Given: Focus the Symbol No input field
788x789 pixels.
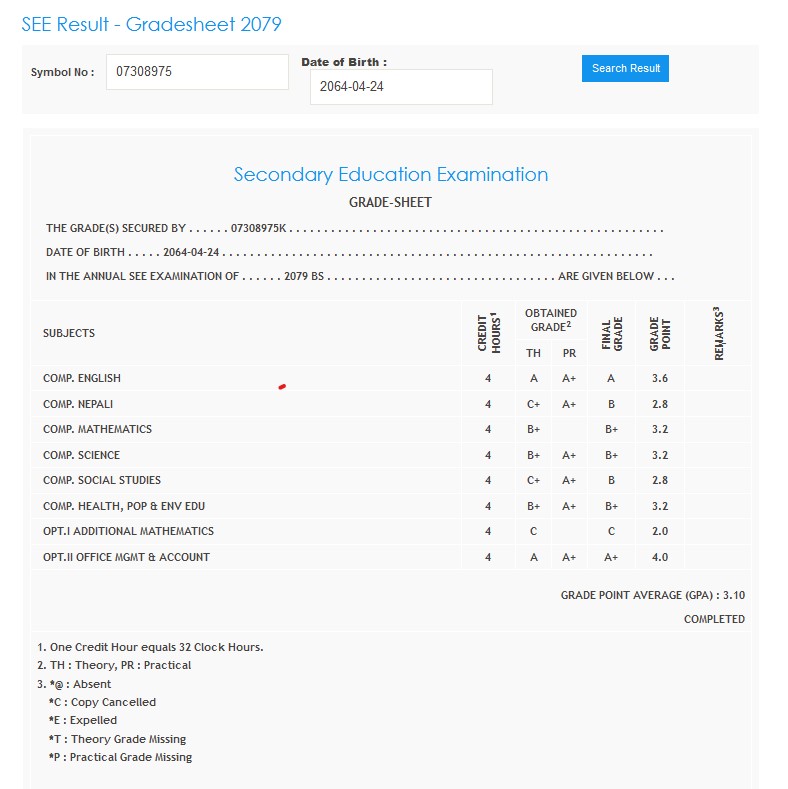Looking at the screenshot, I should coord(197,72).
